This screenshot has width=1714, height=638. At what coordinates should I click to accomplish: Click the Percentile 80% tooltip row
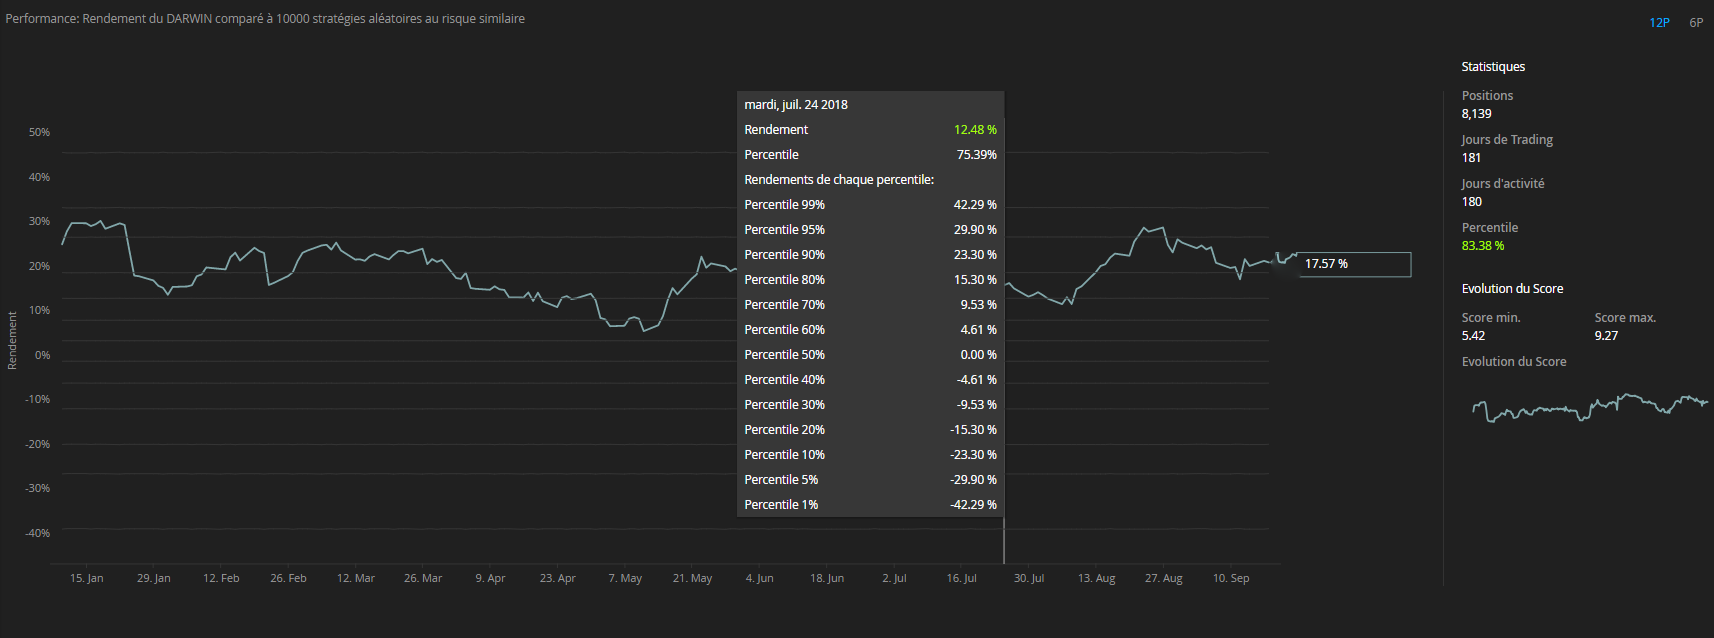tap(870, 280)
